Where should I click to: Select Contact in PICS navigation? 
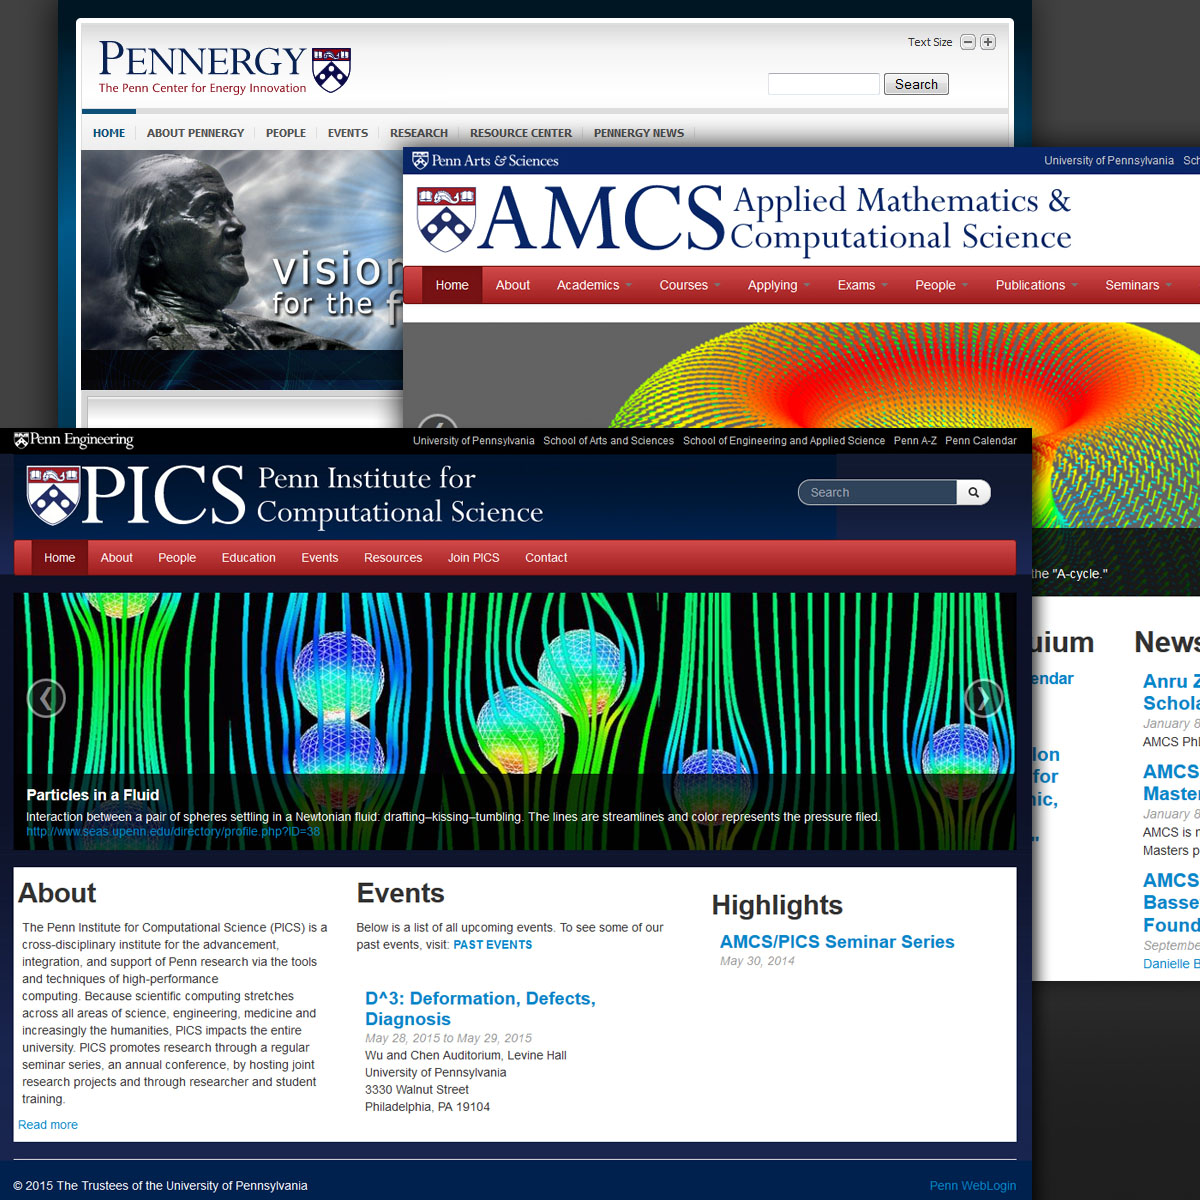546,558
